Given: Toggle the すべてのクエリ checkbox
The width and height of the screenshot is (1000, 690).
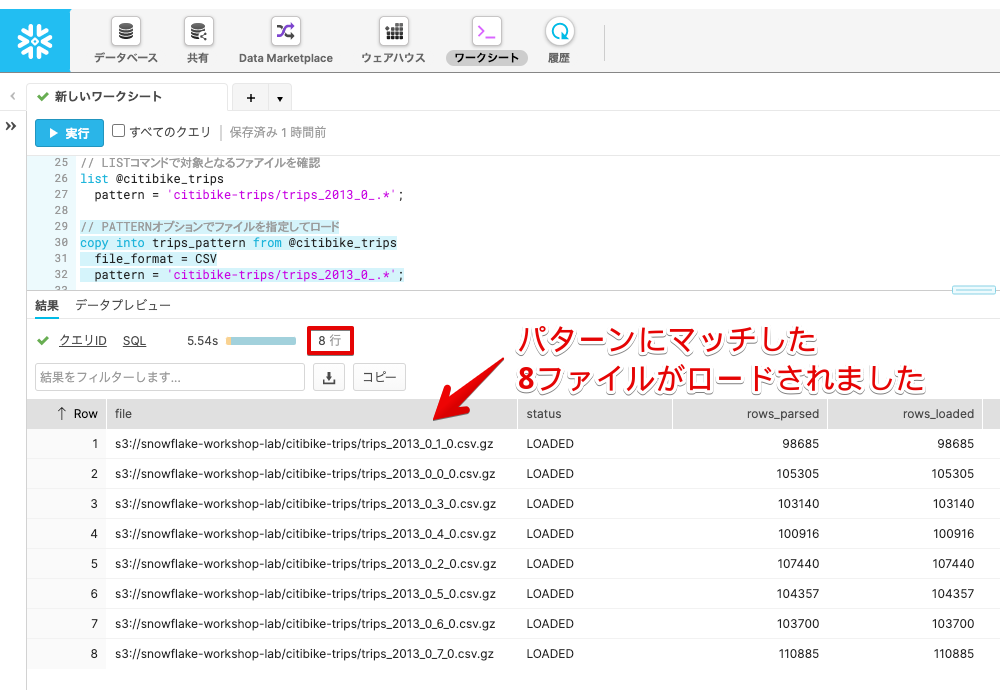Looking at the screenshot, I should (119, 131).
